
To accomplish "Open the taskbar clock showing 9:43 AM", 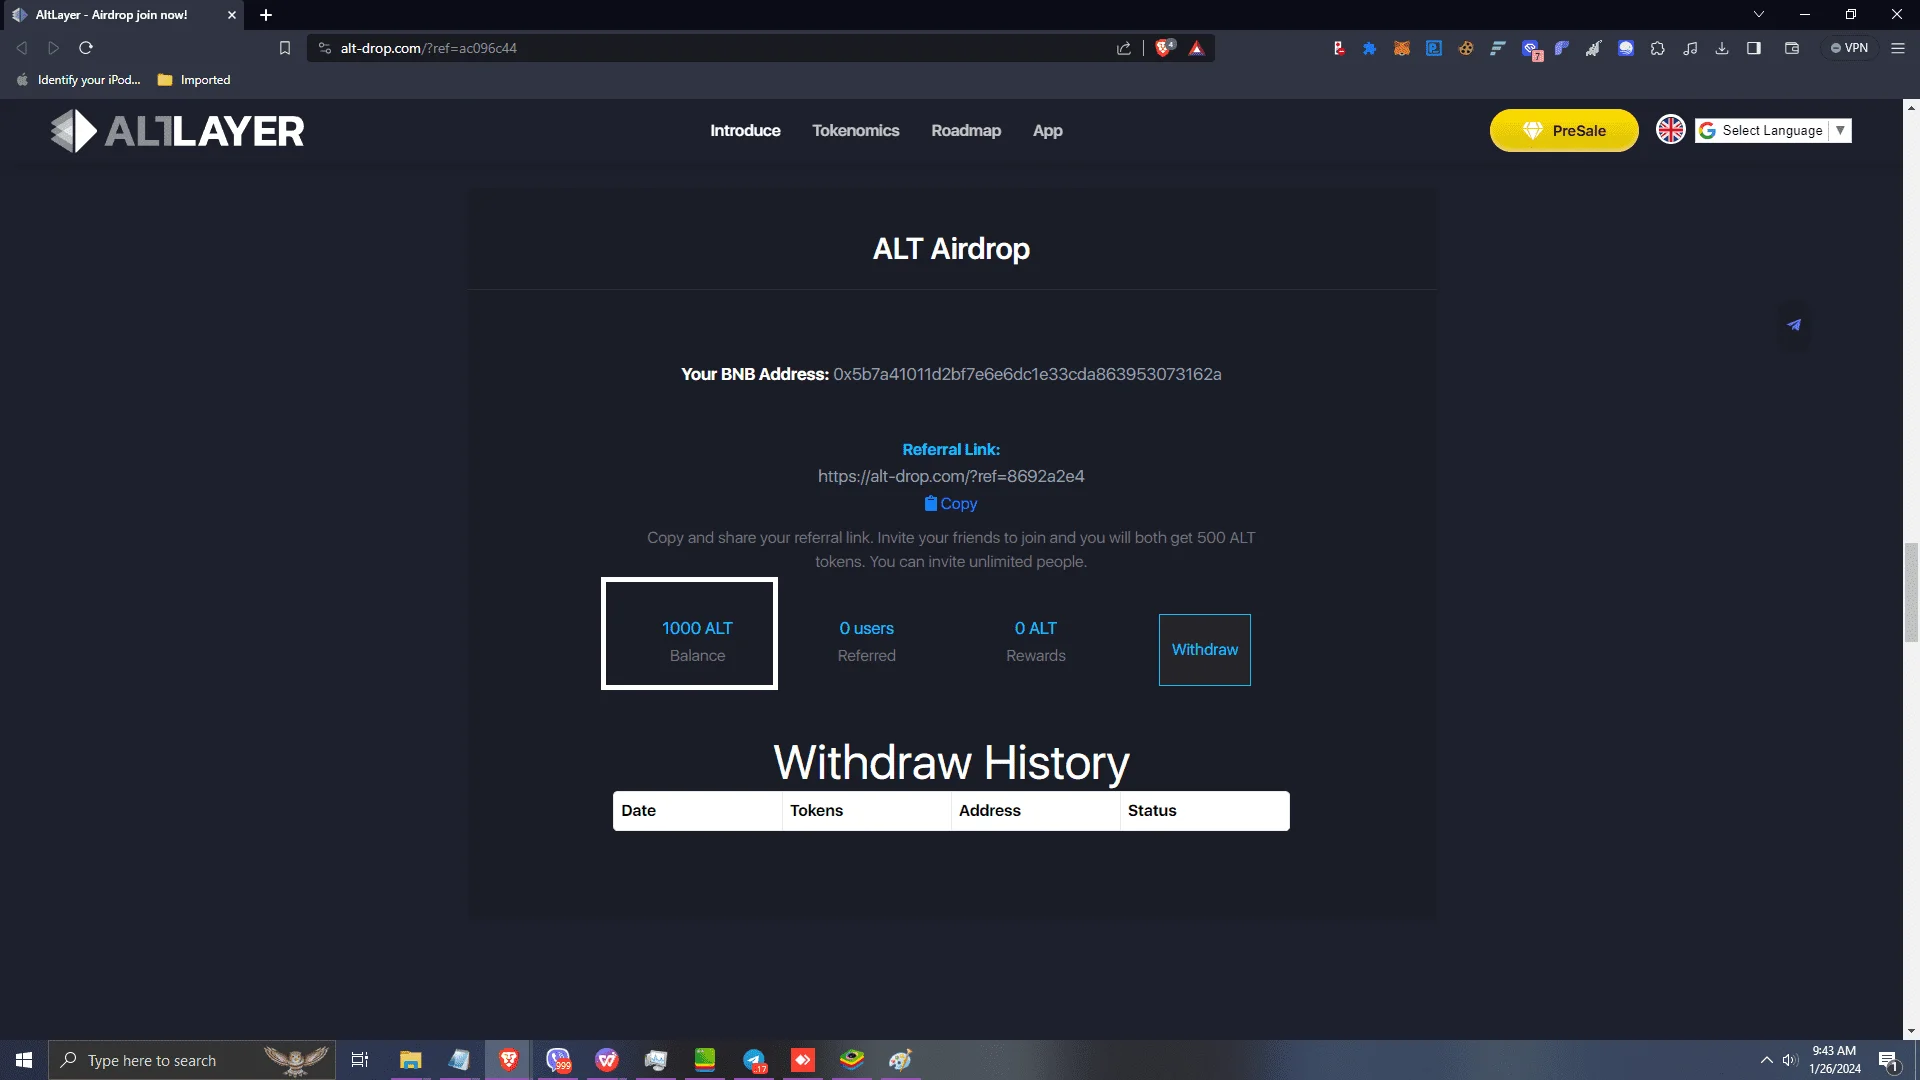I will pos(1834,1060).
